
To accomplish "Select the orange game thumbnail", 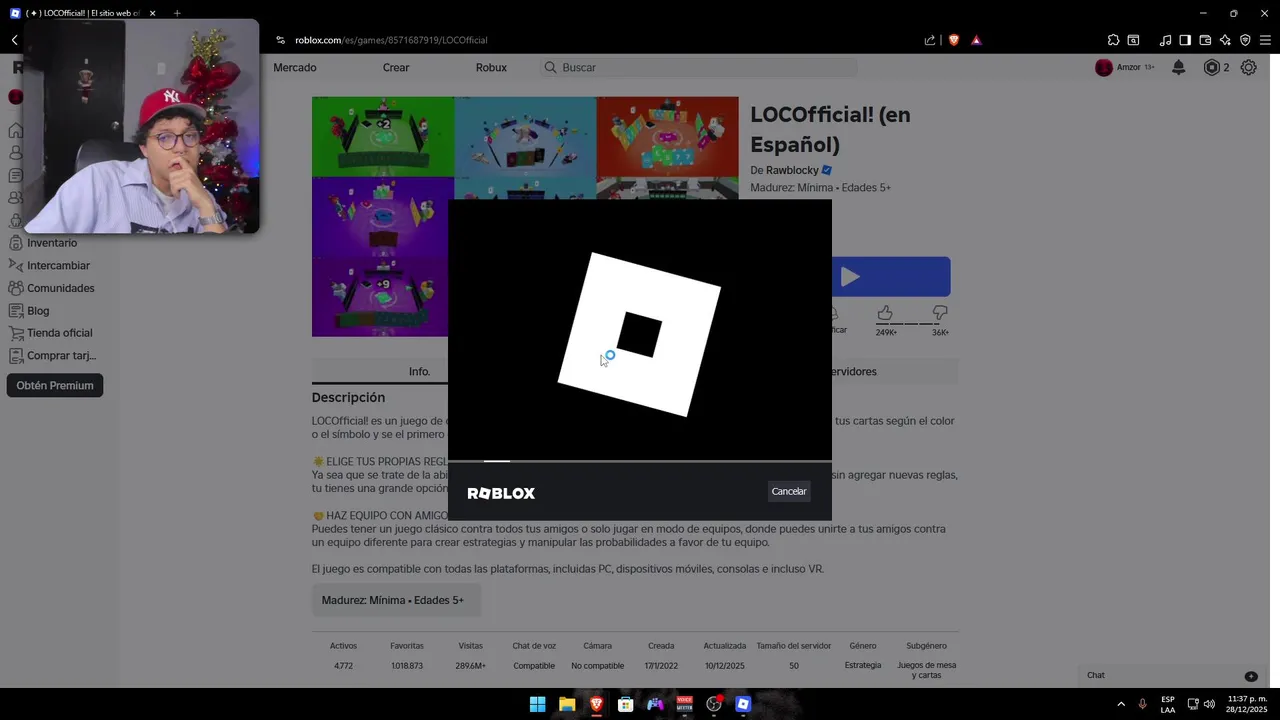I will pos(667,137).
